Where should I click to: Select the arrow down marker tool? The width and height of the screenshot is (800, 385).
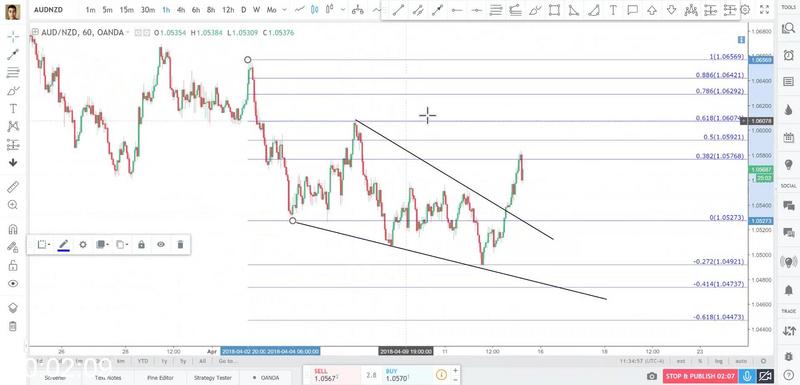671,10
